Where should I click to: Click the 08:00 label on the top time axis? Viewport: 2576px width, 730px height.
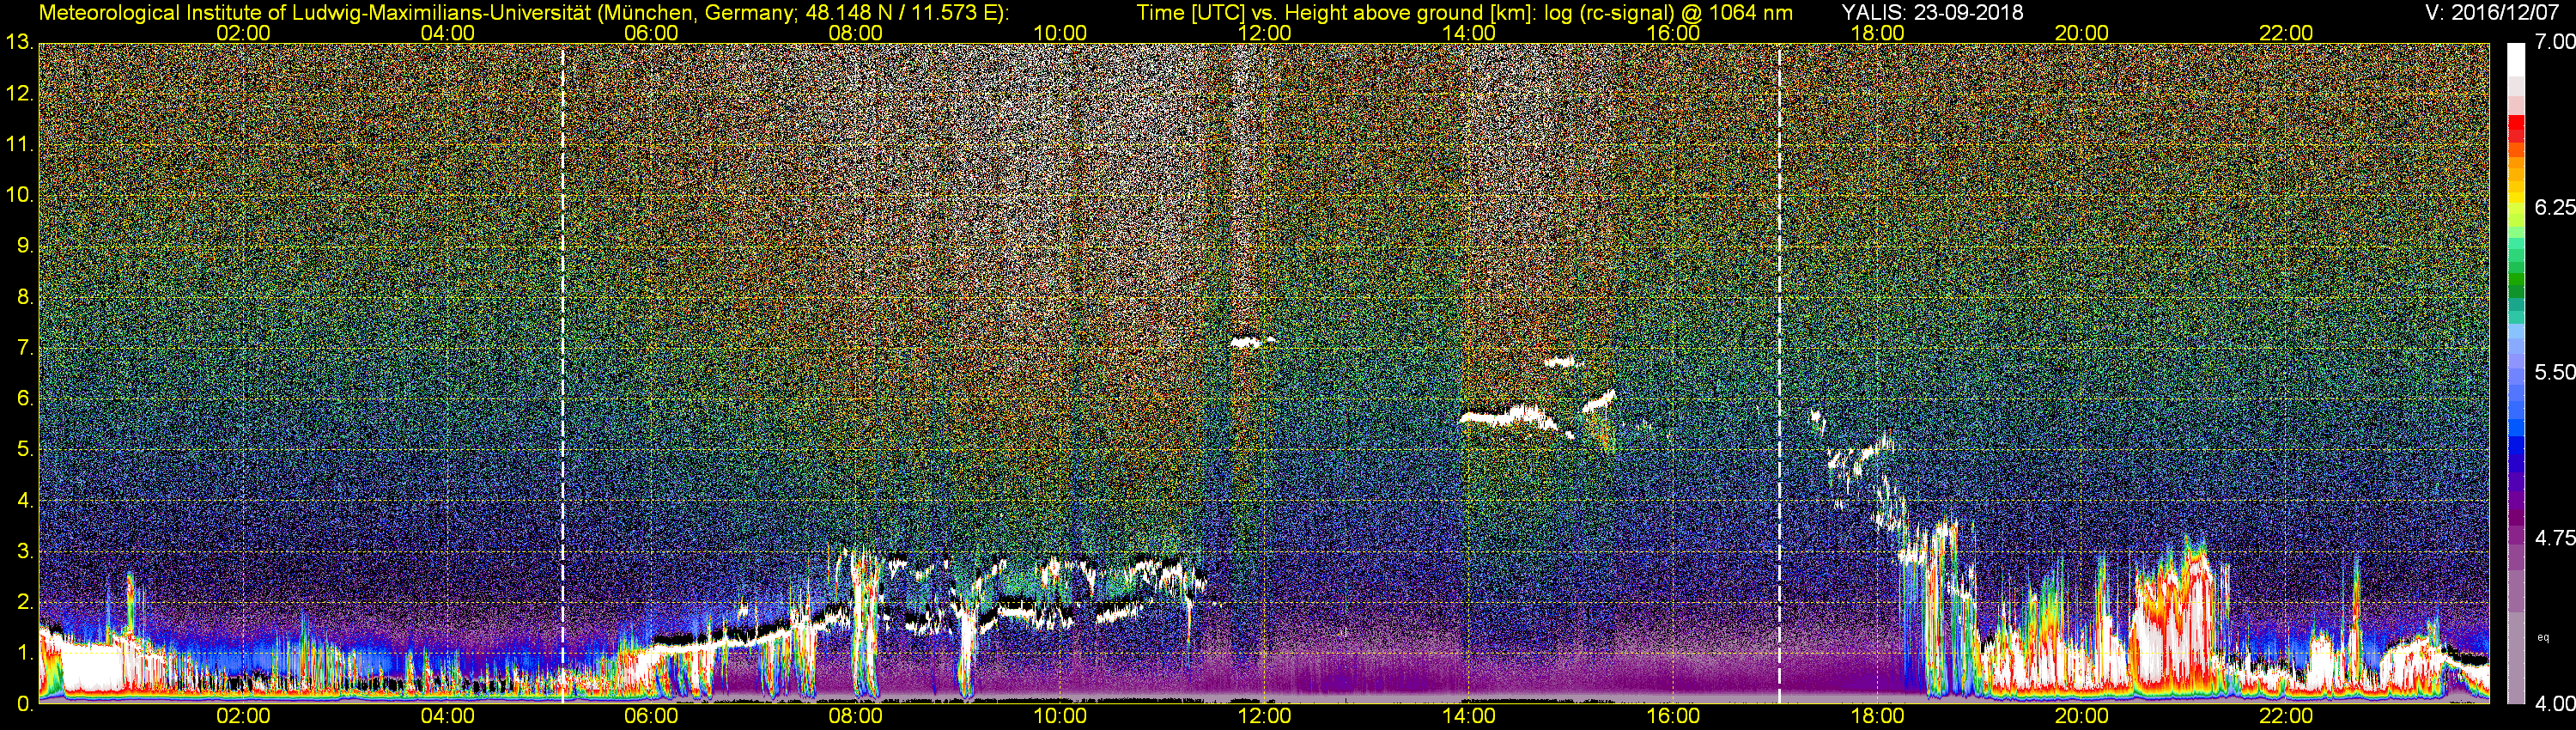pyautogui.click(x=856, y=33)
